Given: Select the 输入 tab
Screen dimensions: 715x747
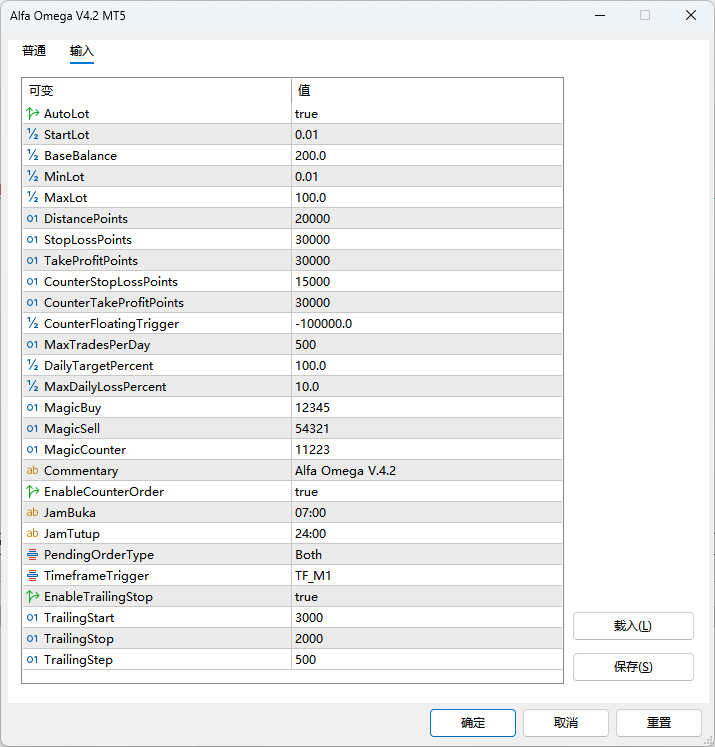Looking at the screenshot, I should (82, 51).
